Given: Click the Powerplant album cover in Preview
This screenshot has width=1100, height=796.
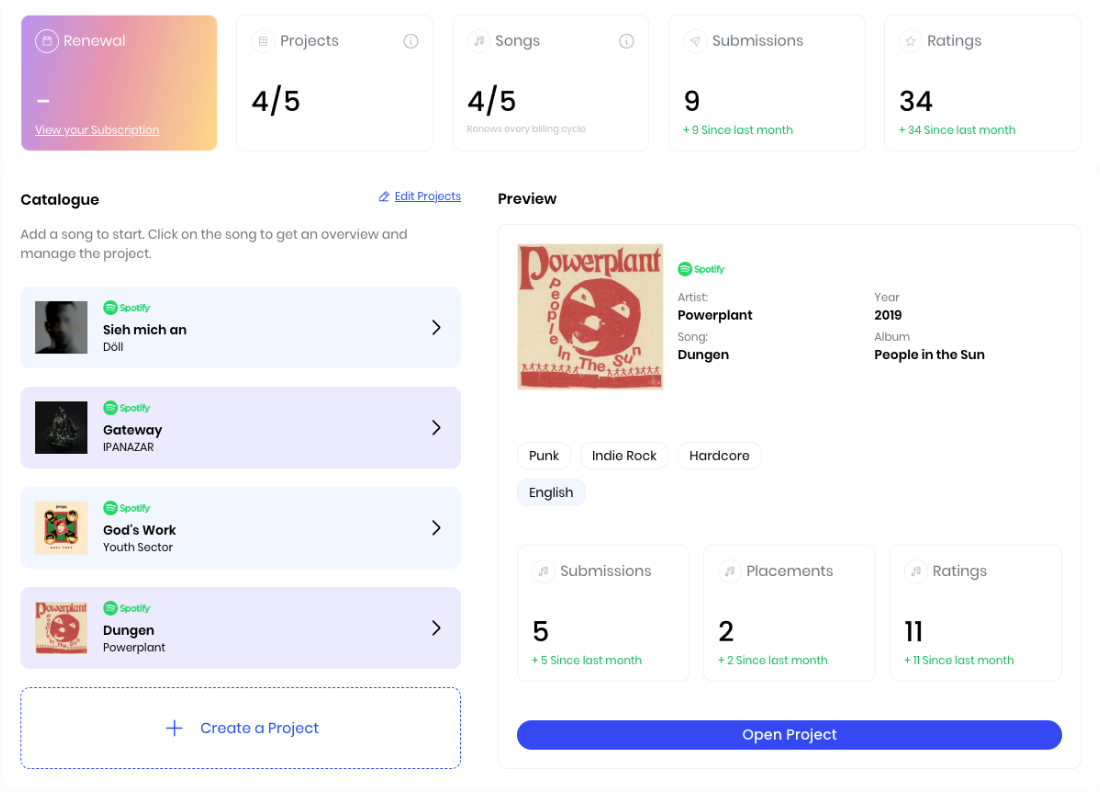Looking at the screenshot, I should tap(590, 317).
